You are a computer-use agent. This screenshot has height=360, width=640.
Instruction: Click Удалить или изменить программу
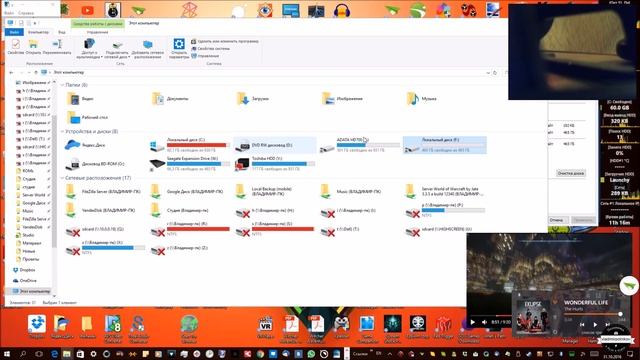(225, 41)
